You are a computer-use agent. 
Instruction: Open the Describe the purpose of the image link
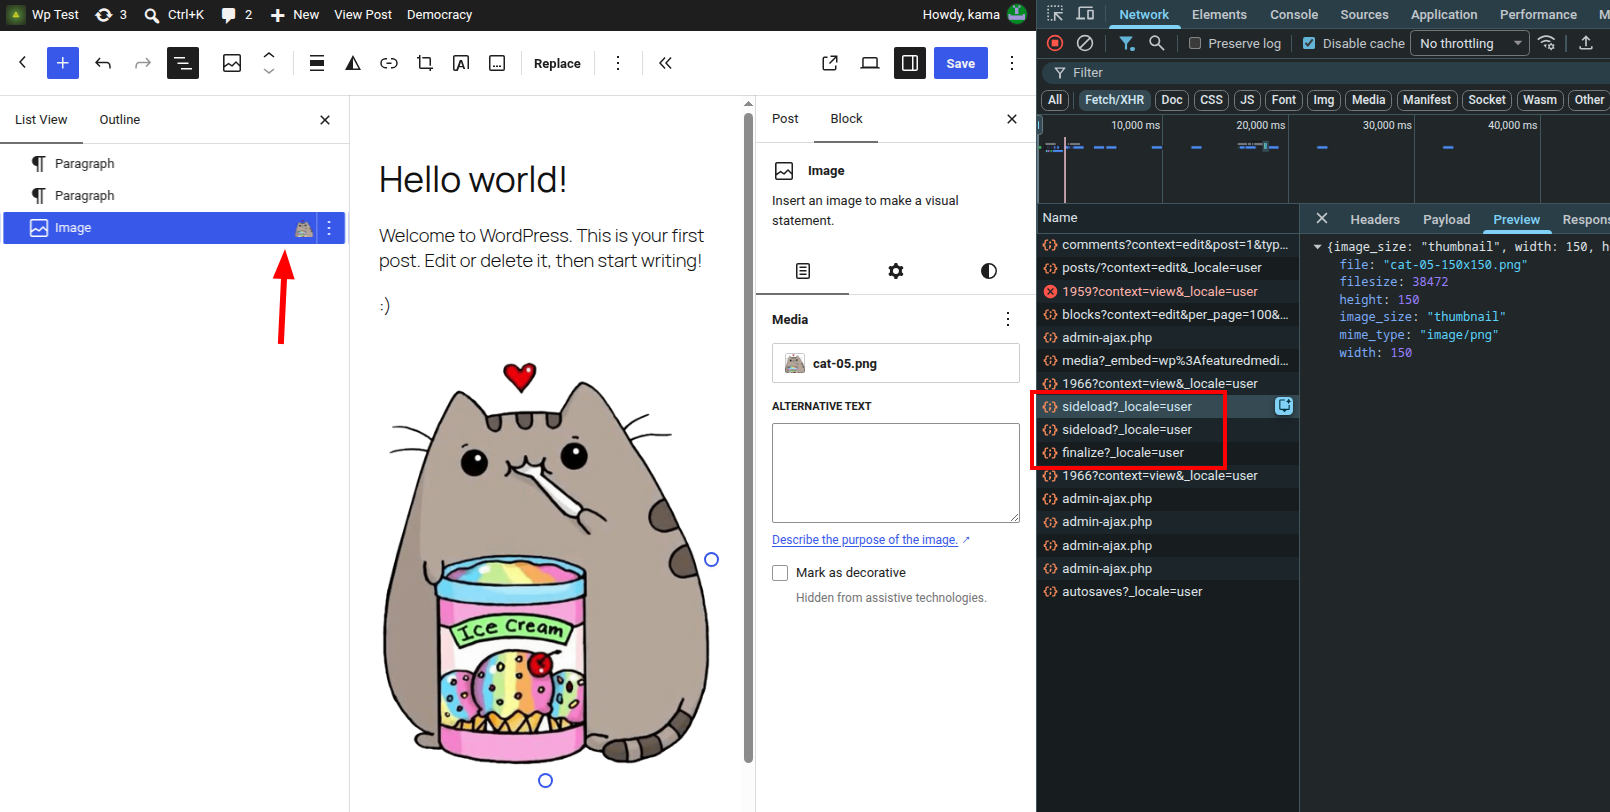(865, 540)
